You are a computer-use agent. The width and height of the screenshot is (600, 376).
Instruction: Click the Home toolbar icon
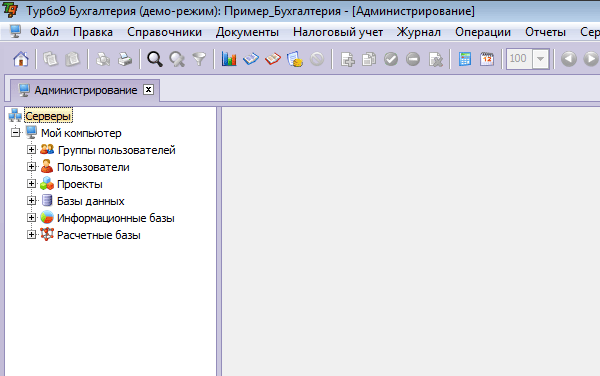[x=21, y=59]
